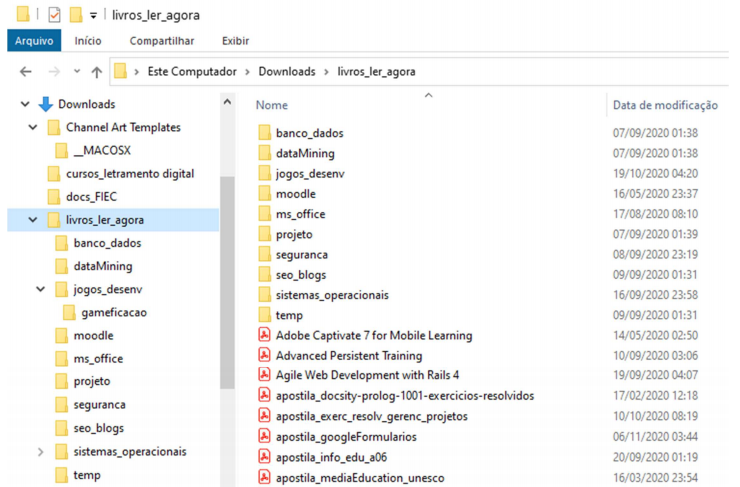Select Agile Web Development with Rails 4
740x487 pixels.
click(367, 375)
